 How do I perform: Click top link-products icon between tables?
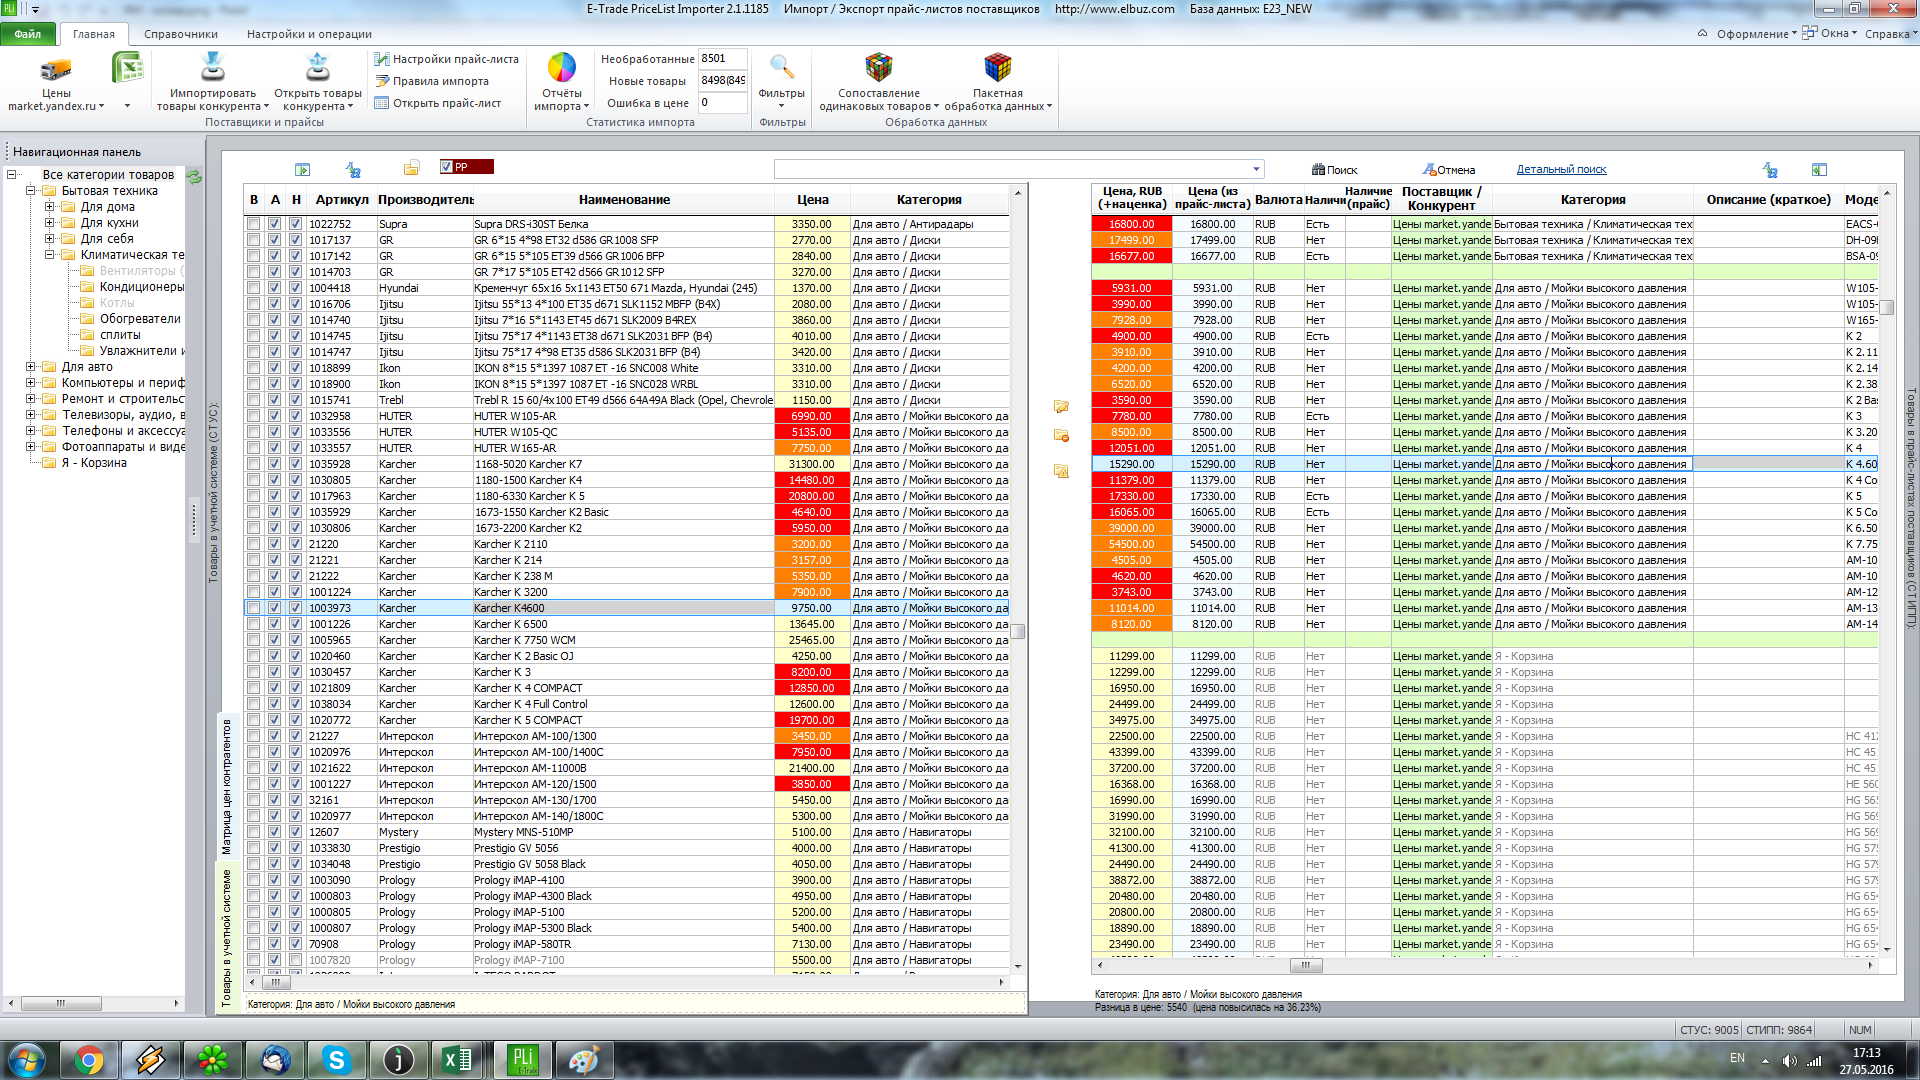pos(1061,407)
